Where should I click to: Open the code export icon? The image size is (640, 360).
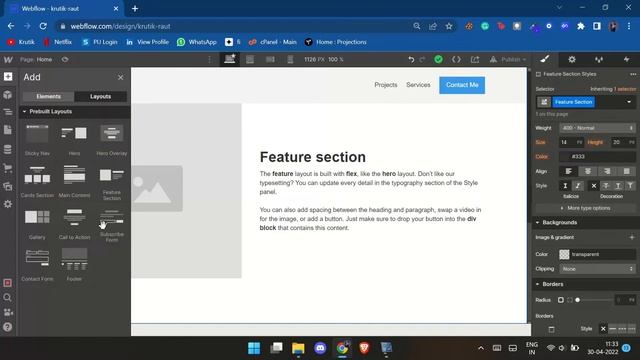pyautogui.click(x=456, y=60)
